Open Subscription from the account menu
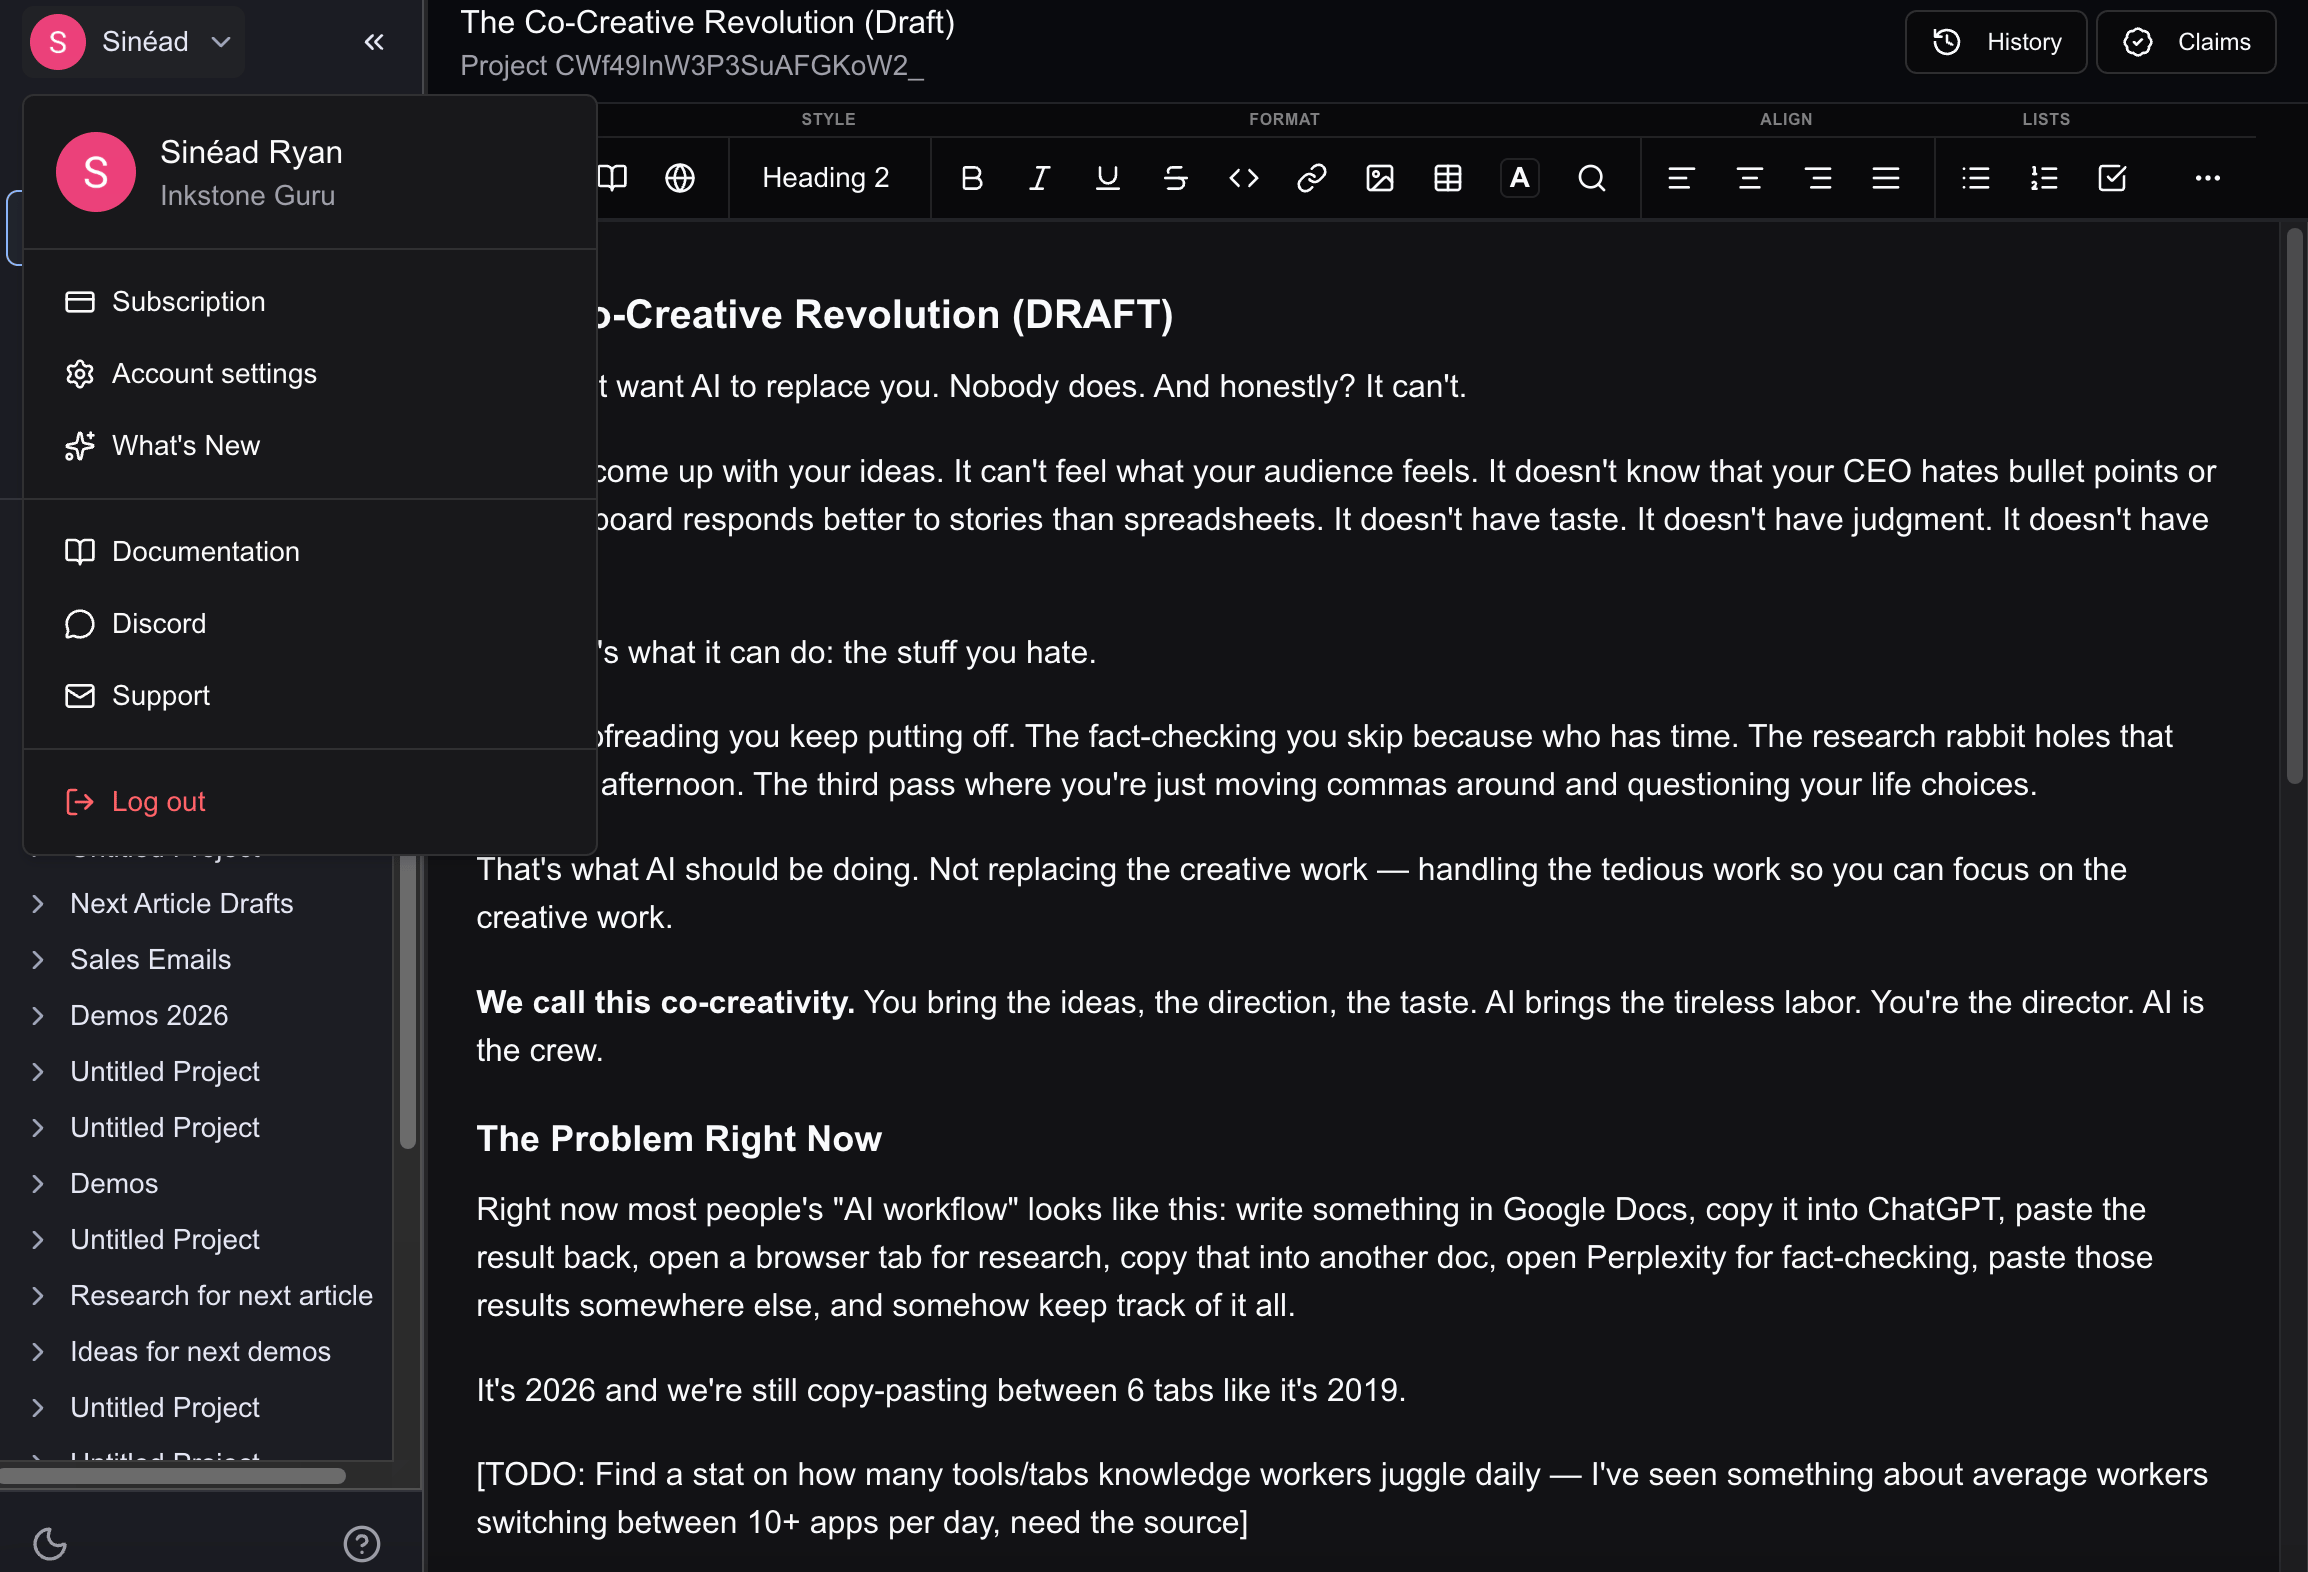Viewport: 2308px width, 1572px height. [x=310, y=302]
